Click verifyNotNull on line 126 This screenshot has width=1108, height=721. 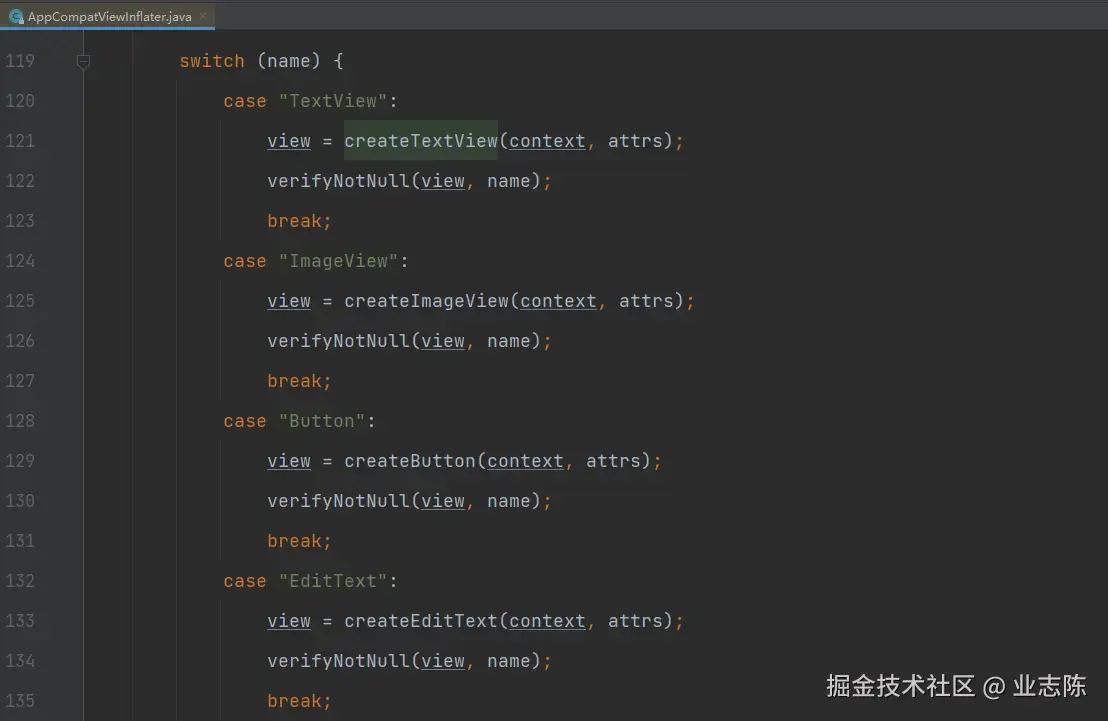338,341
